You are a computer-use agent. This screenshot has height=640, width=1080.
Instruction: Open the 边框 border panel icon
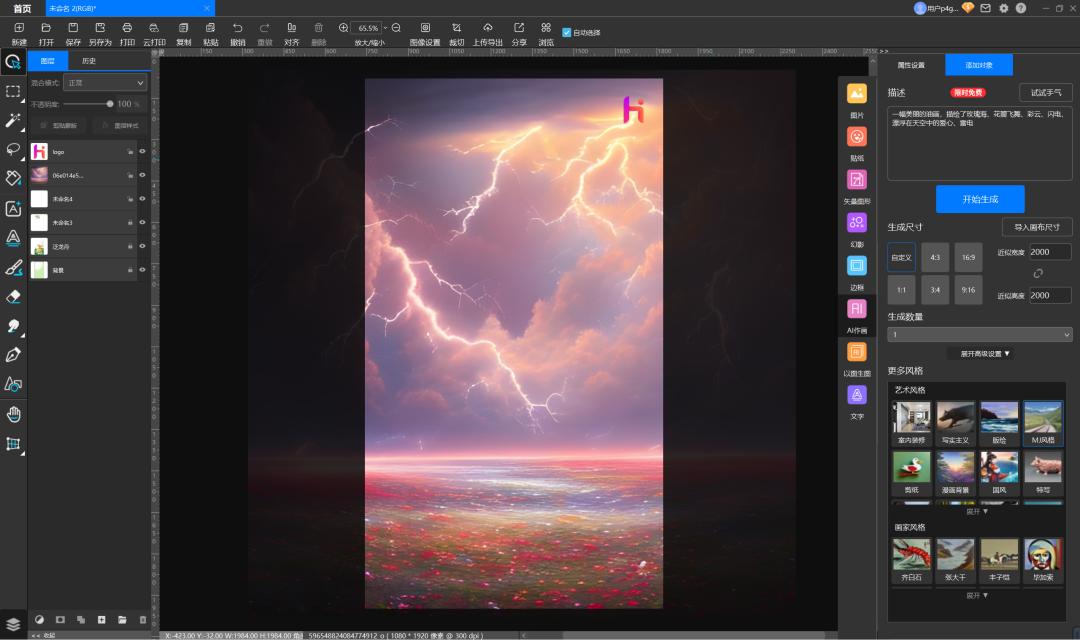click(857, 266)
